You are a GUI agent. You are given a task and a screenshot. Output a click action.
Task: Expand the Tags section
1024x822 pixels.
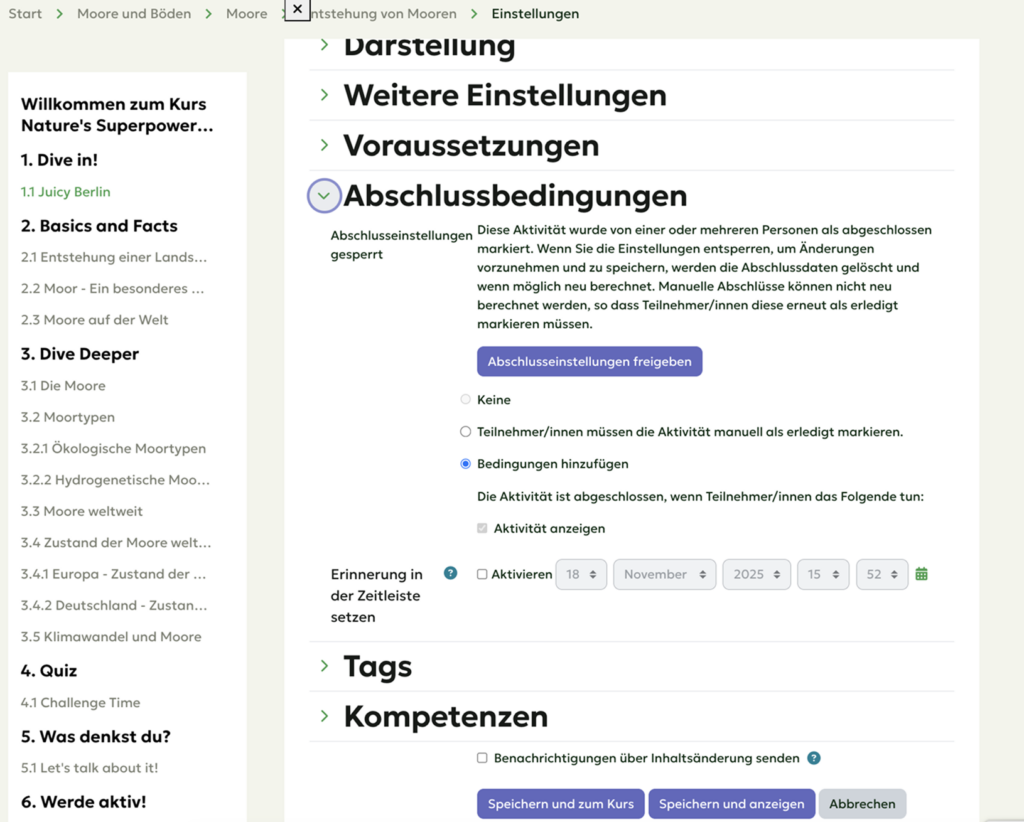[x=324, y=666]
